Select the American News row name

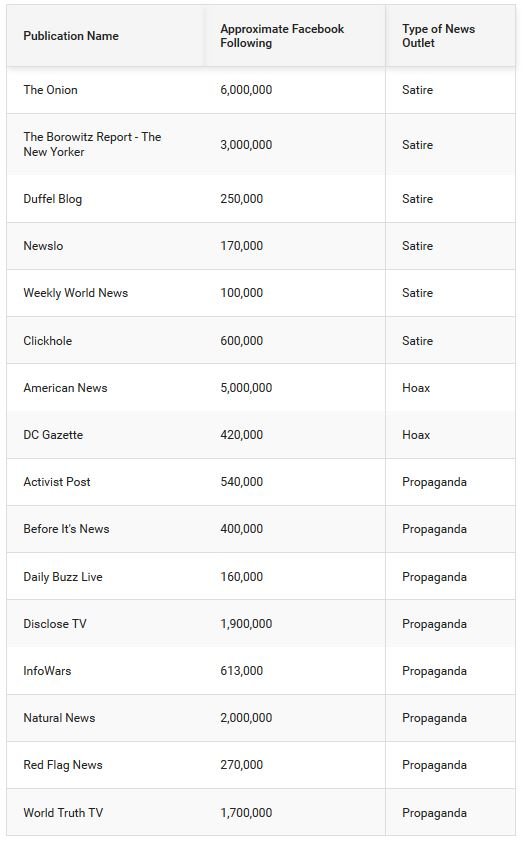(65, 388)
